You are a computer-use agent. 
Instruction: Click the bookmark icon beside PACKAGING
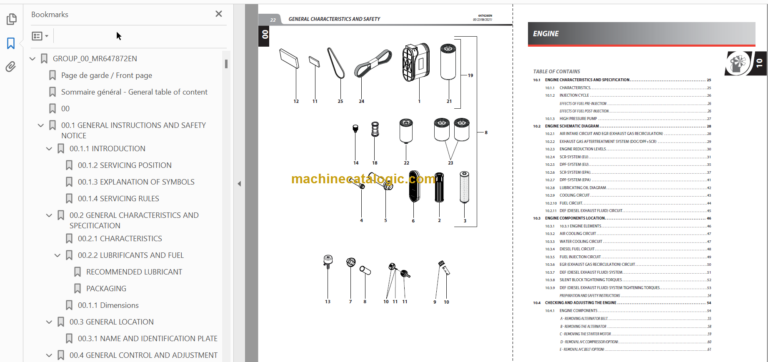coord(77,289)
